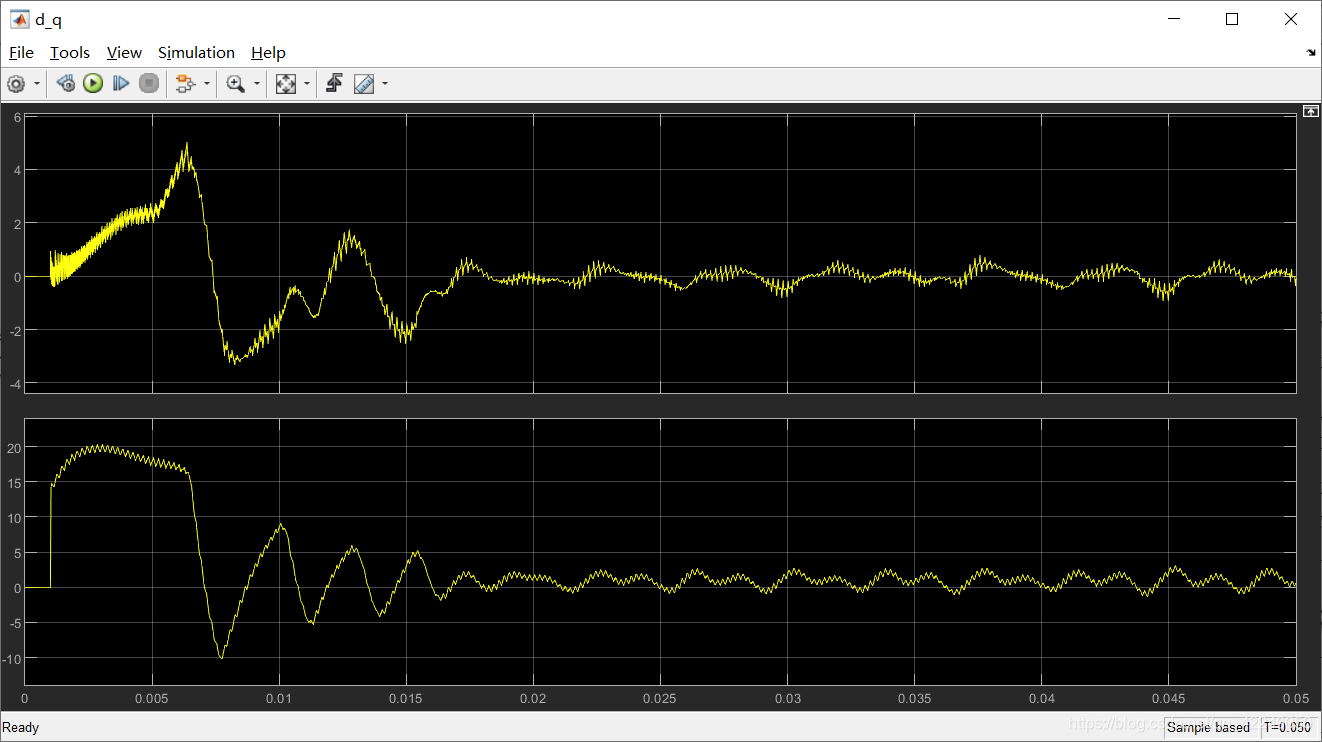
Task: Click the 'd_q' window title text
Action: 48,20
